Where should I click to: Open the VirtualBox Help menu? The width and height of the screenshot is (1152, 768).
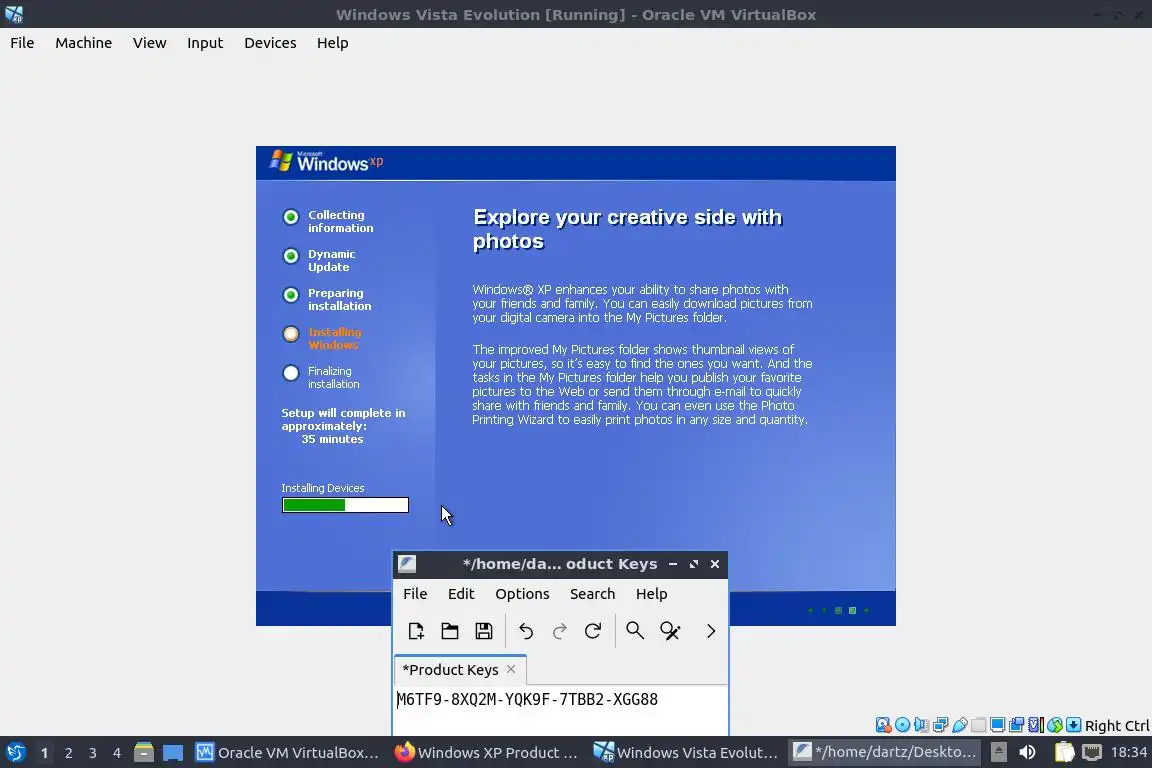333,43
